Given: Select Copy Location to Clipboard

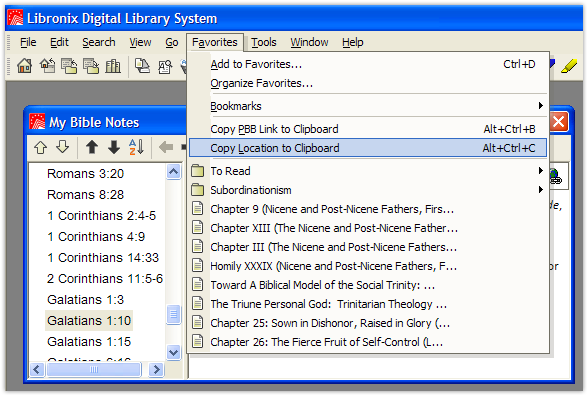Looking at the screenshot, I should pos(368,148).
